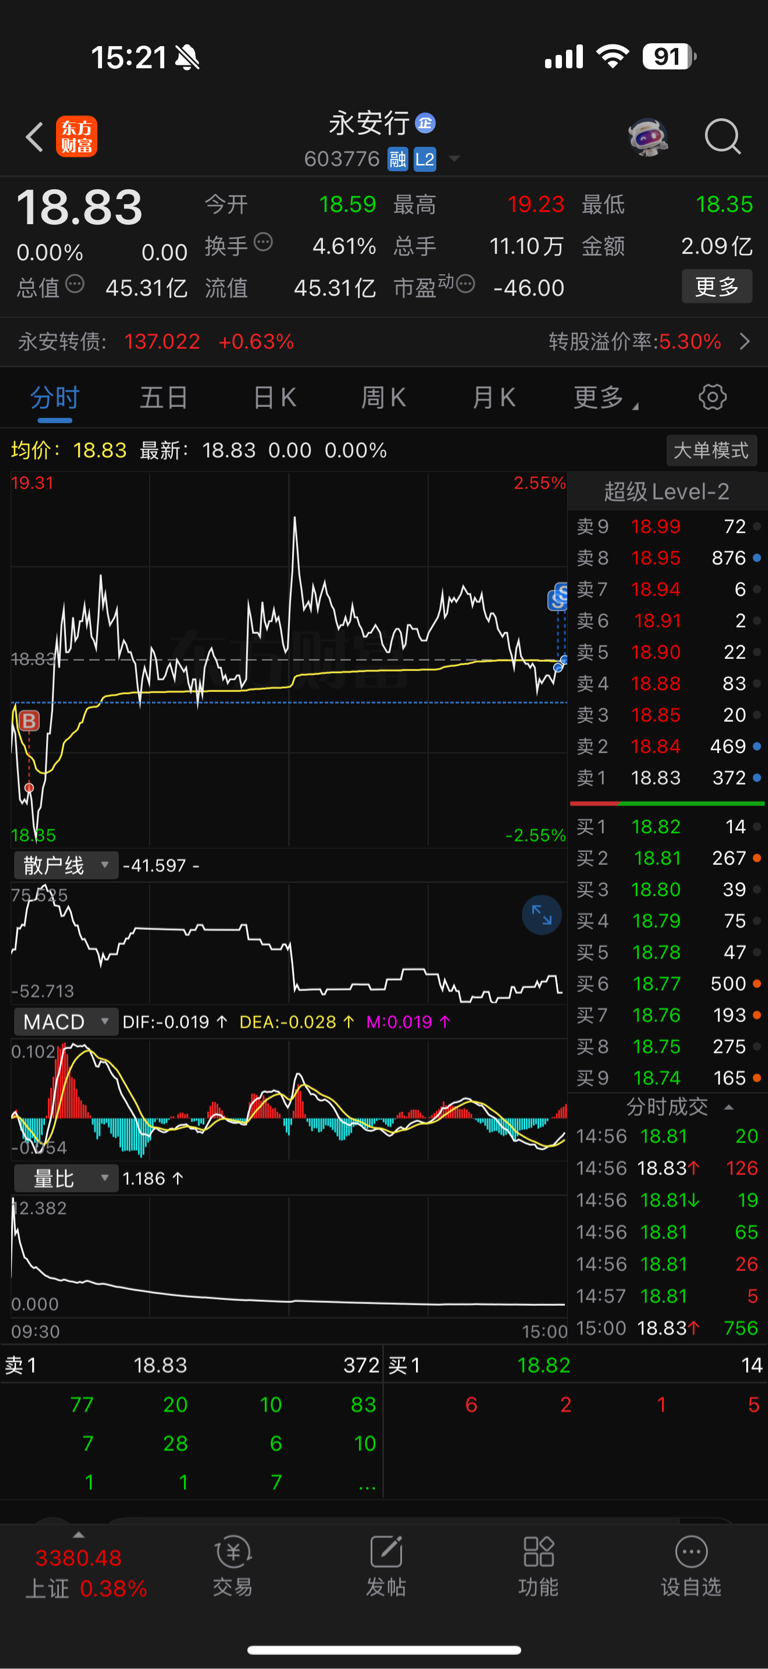Open the MACD indicator dropdown

[x=66, y=1022]
